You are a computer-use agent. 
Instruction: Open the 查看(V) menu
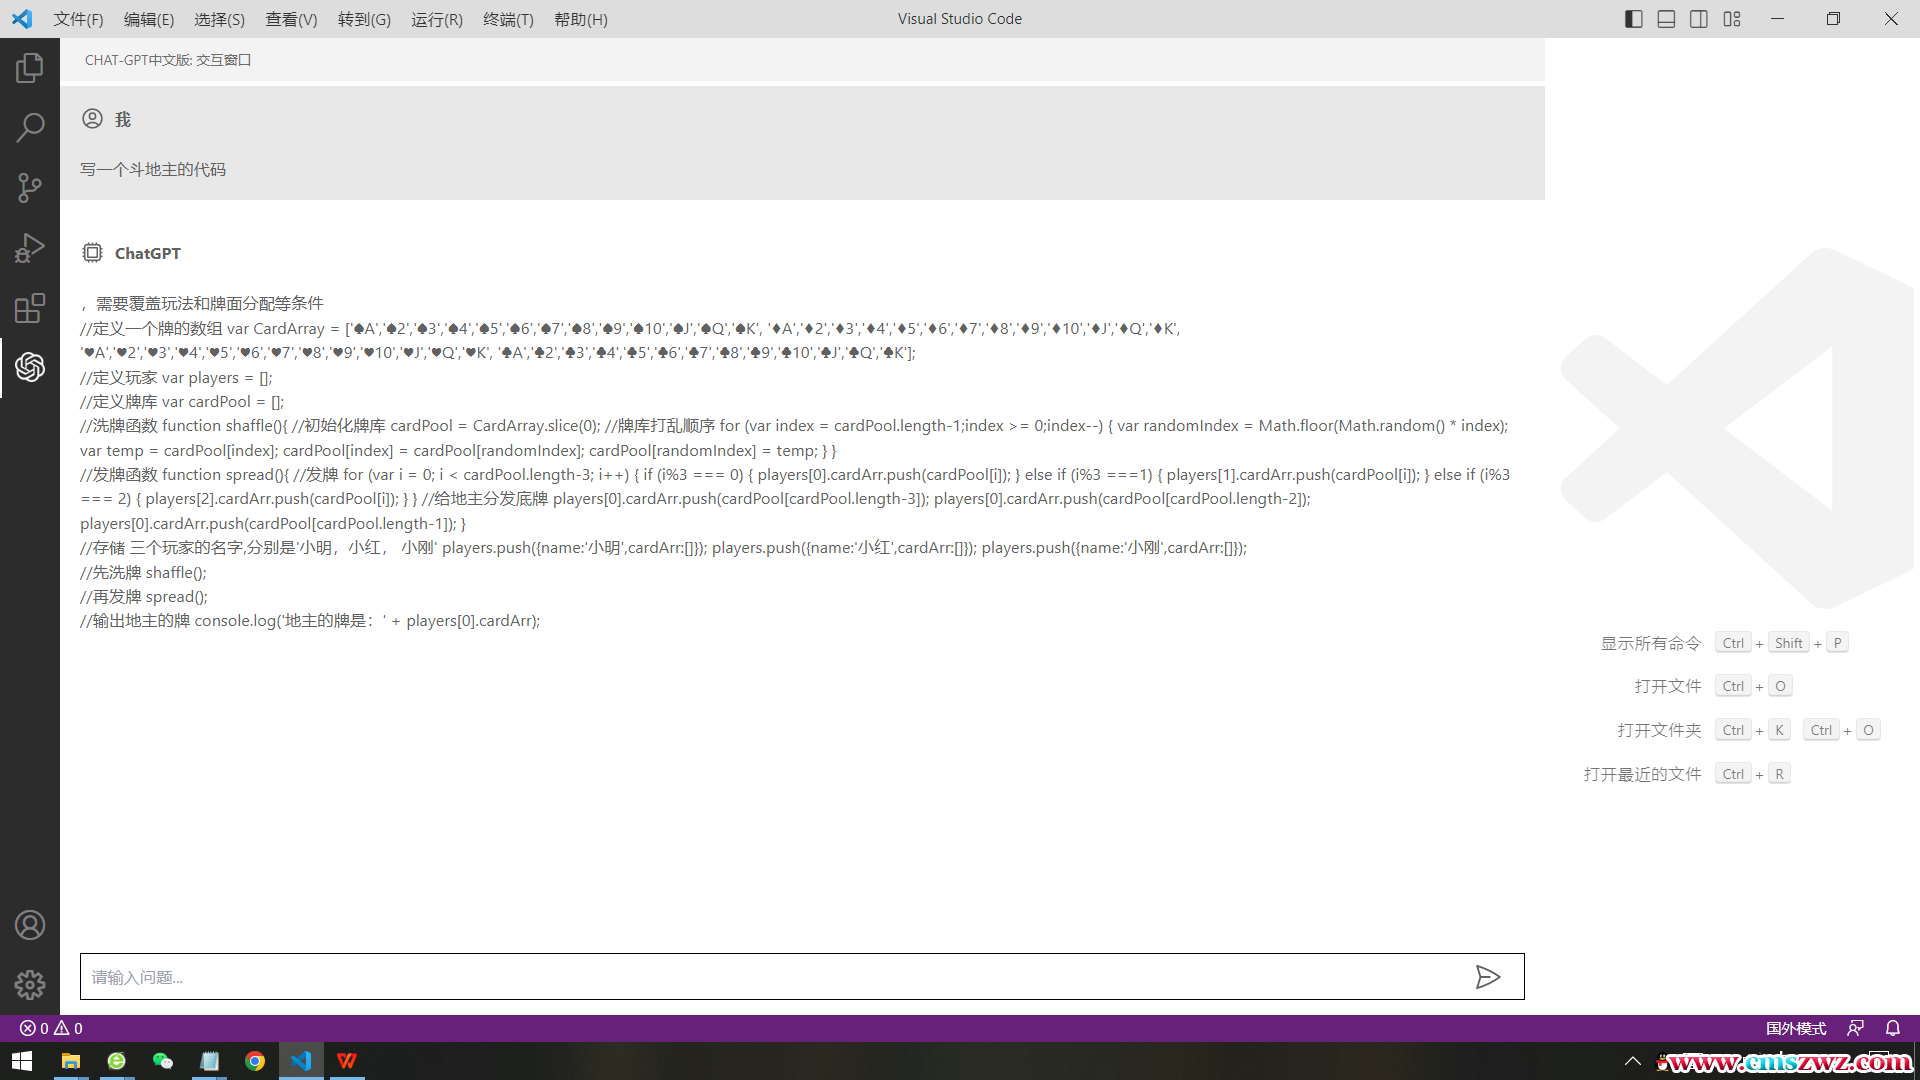tap(291, 19)
